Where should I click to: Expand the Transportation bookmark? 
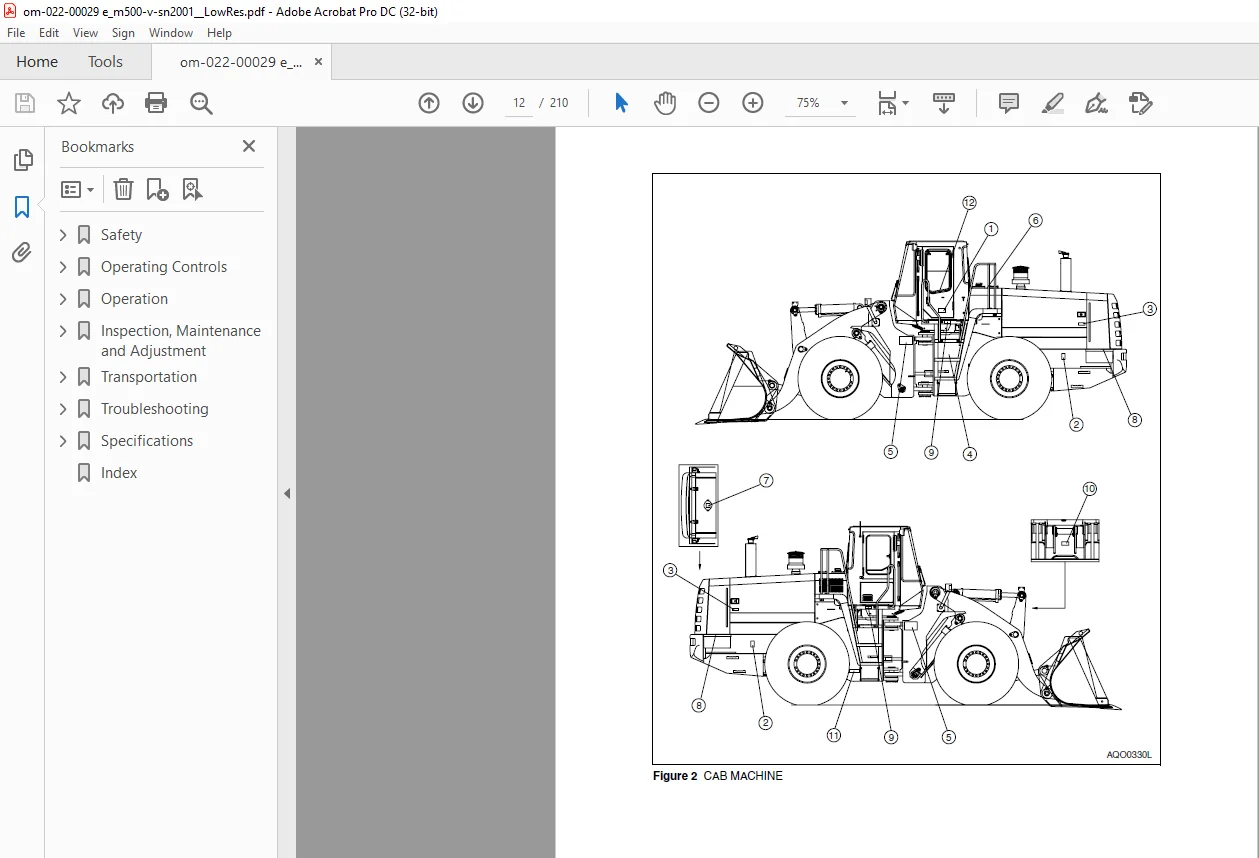pyautogui.click(x=63, y=377)
